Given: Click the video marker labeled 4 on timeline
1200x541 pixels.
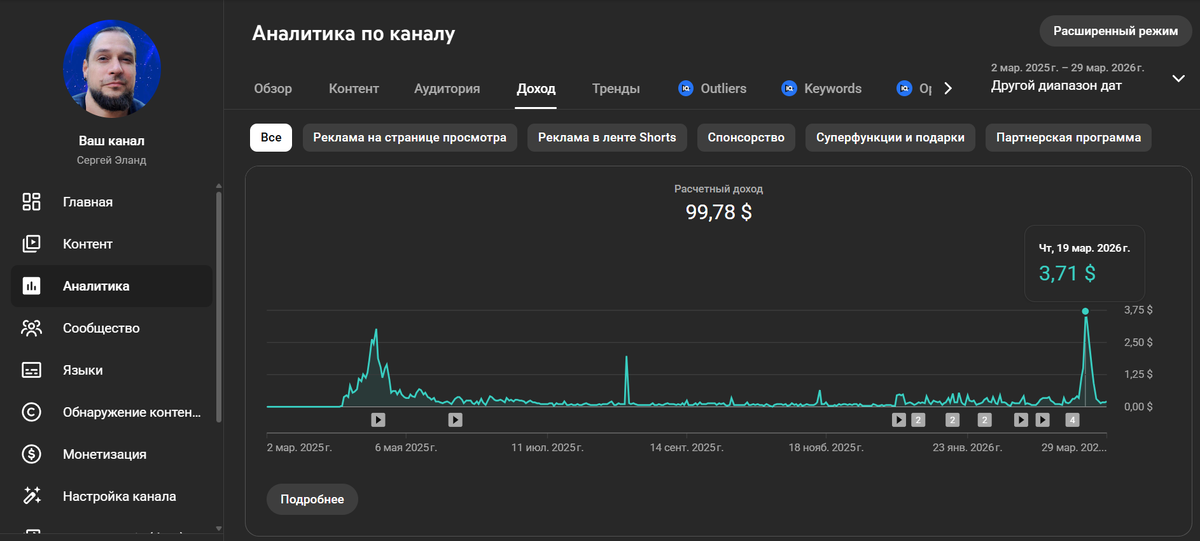Looking at the screenshot, I should (x=1073, y=420).
